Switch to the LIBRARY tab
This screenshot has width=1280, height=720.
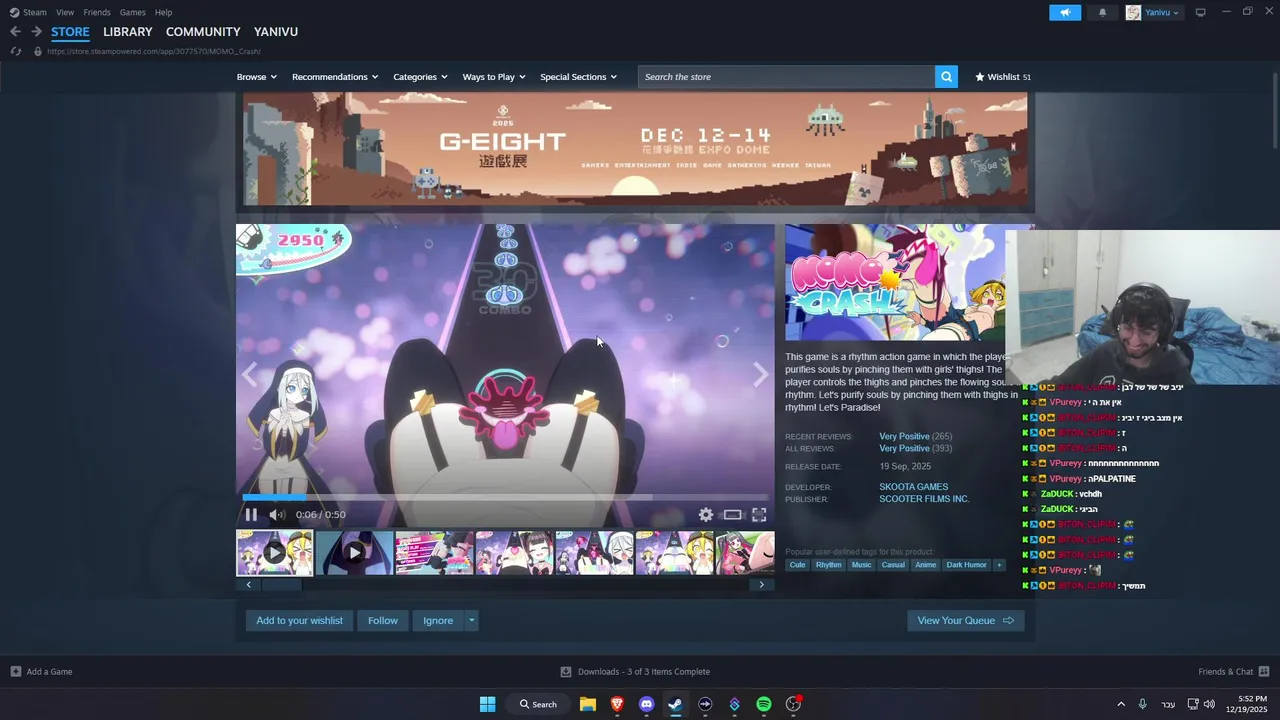(128, 32)
